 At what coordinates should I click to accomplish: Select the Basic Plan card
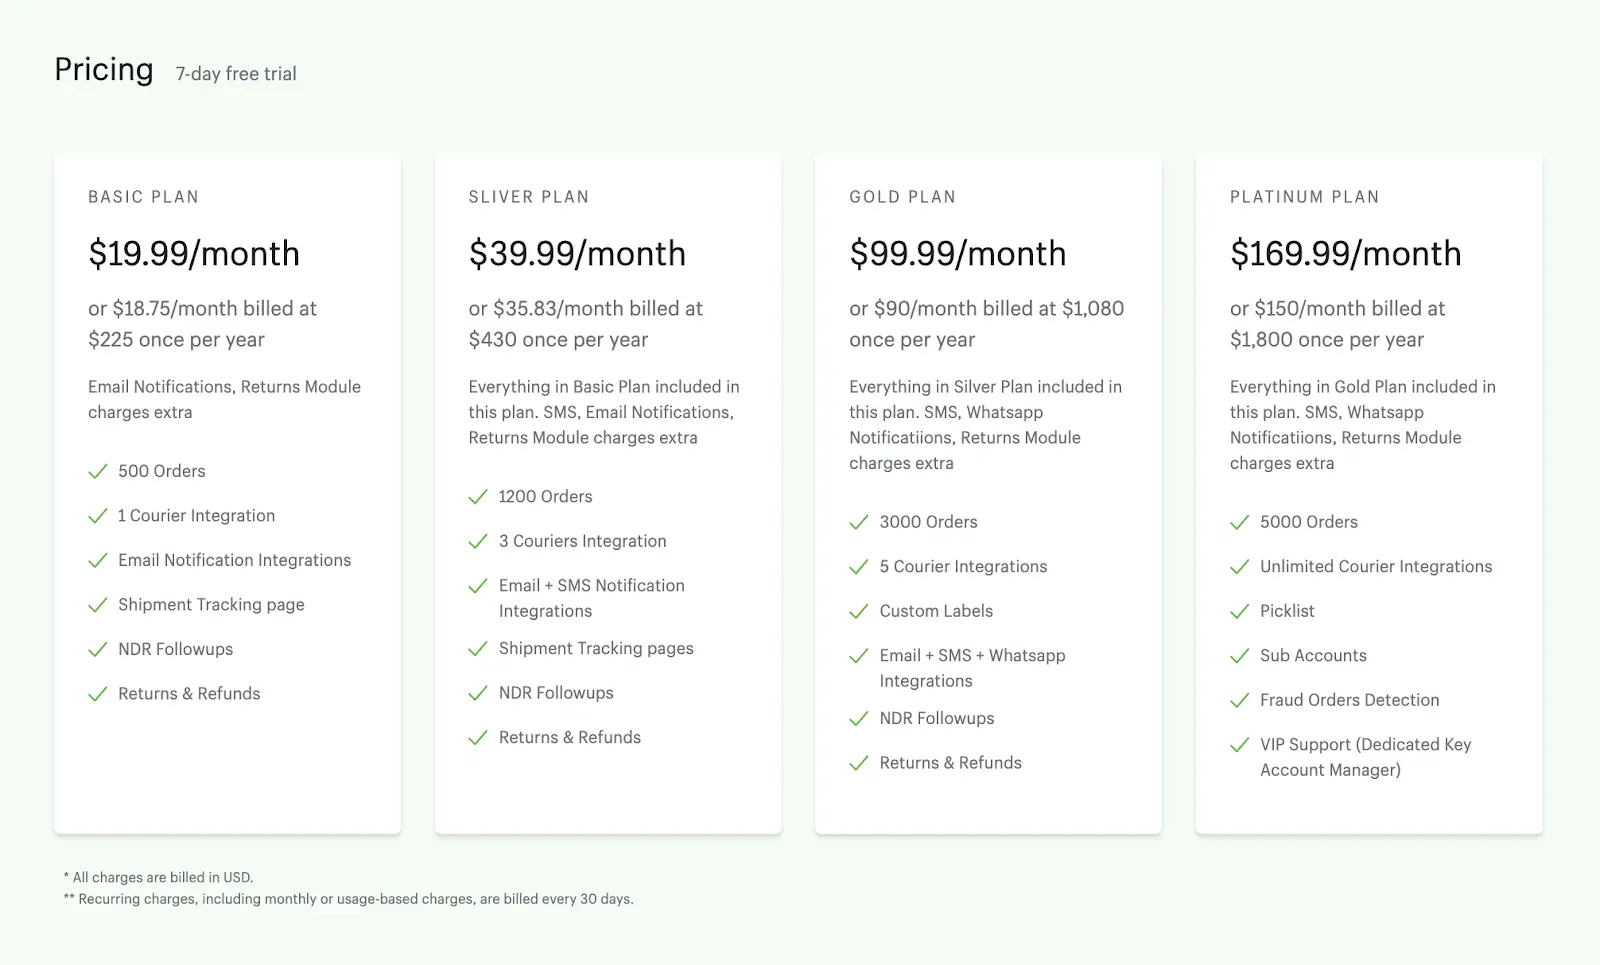coord(227,492)
